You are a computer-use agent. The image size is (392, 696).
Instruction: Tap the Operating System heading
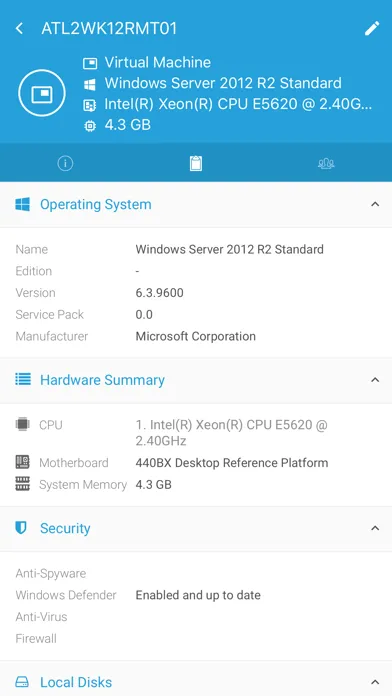(x=96, y=205)
